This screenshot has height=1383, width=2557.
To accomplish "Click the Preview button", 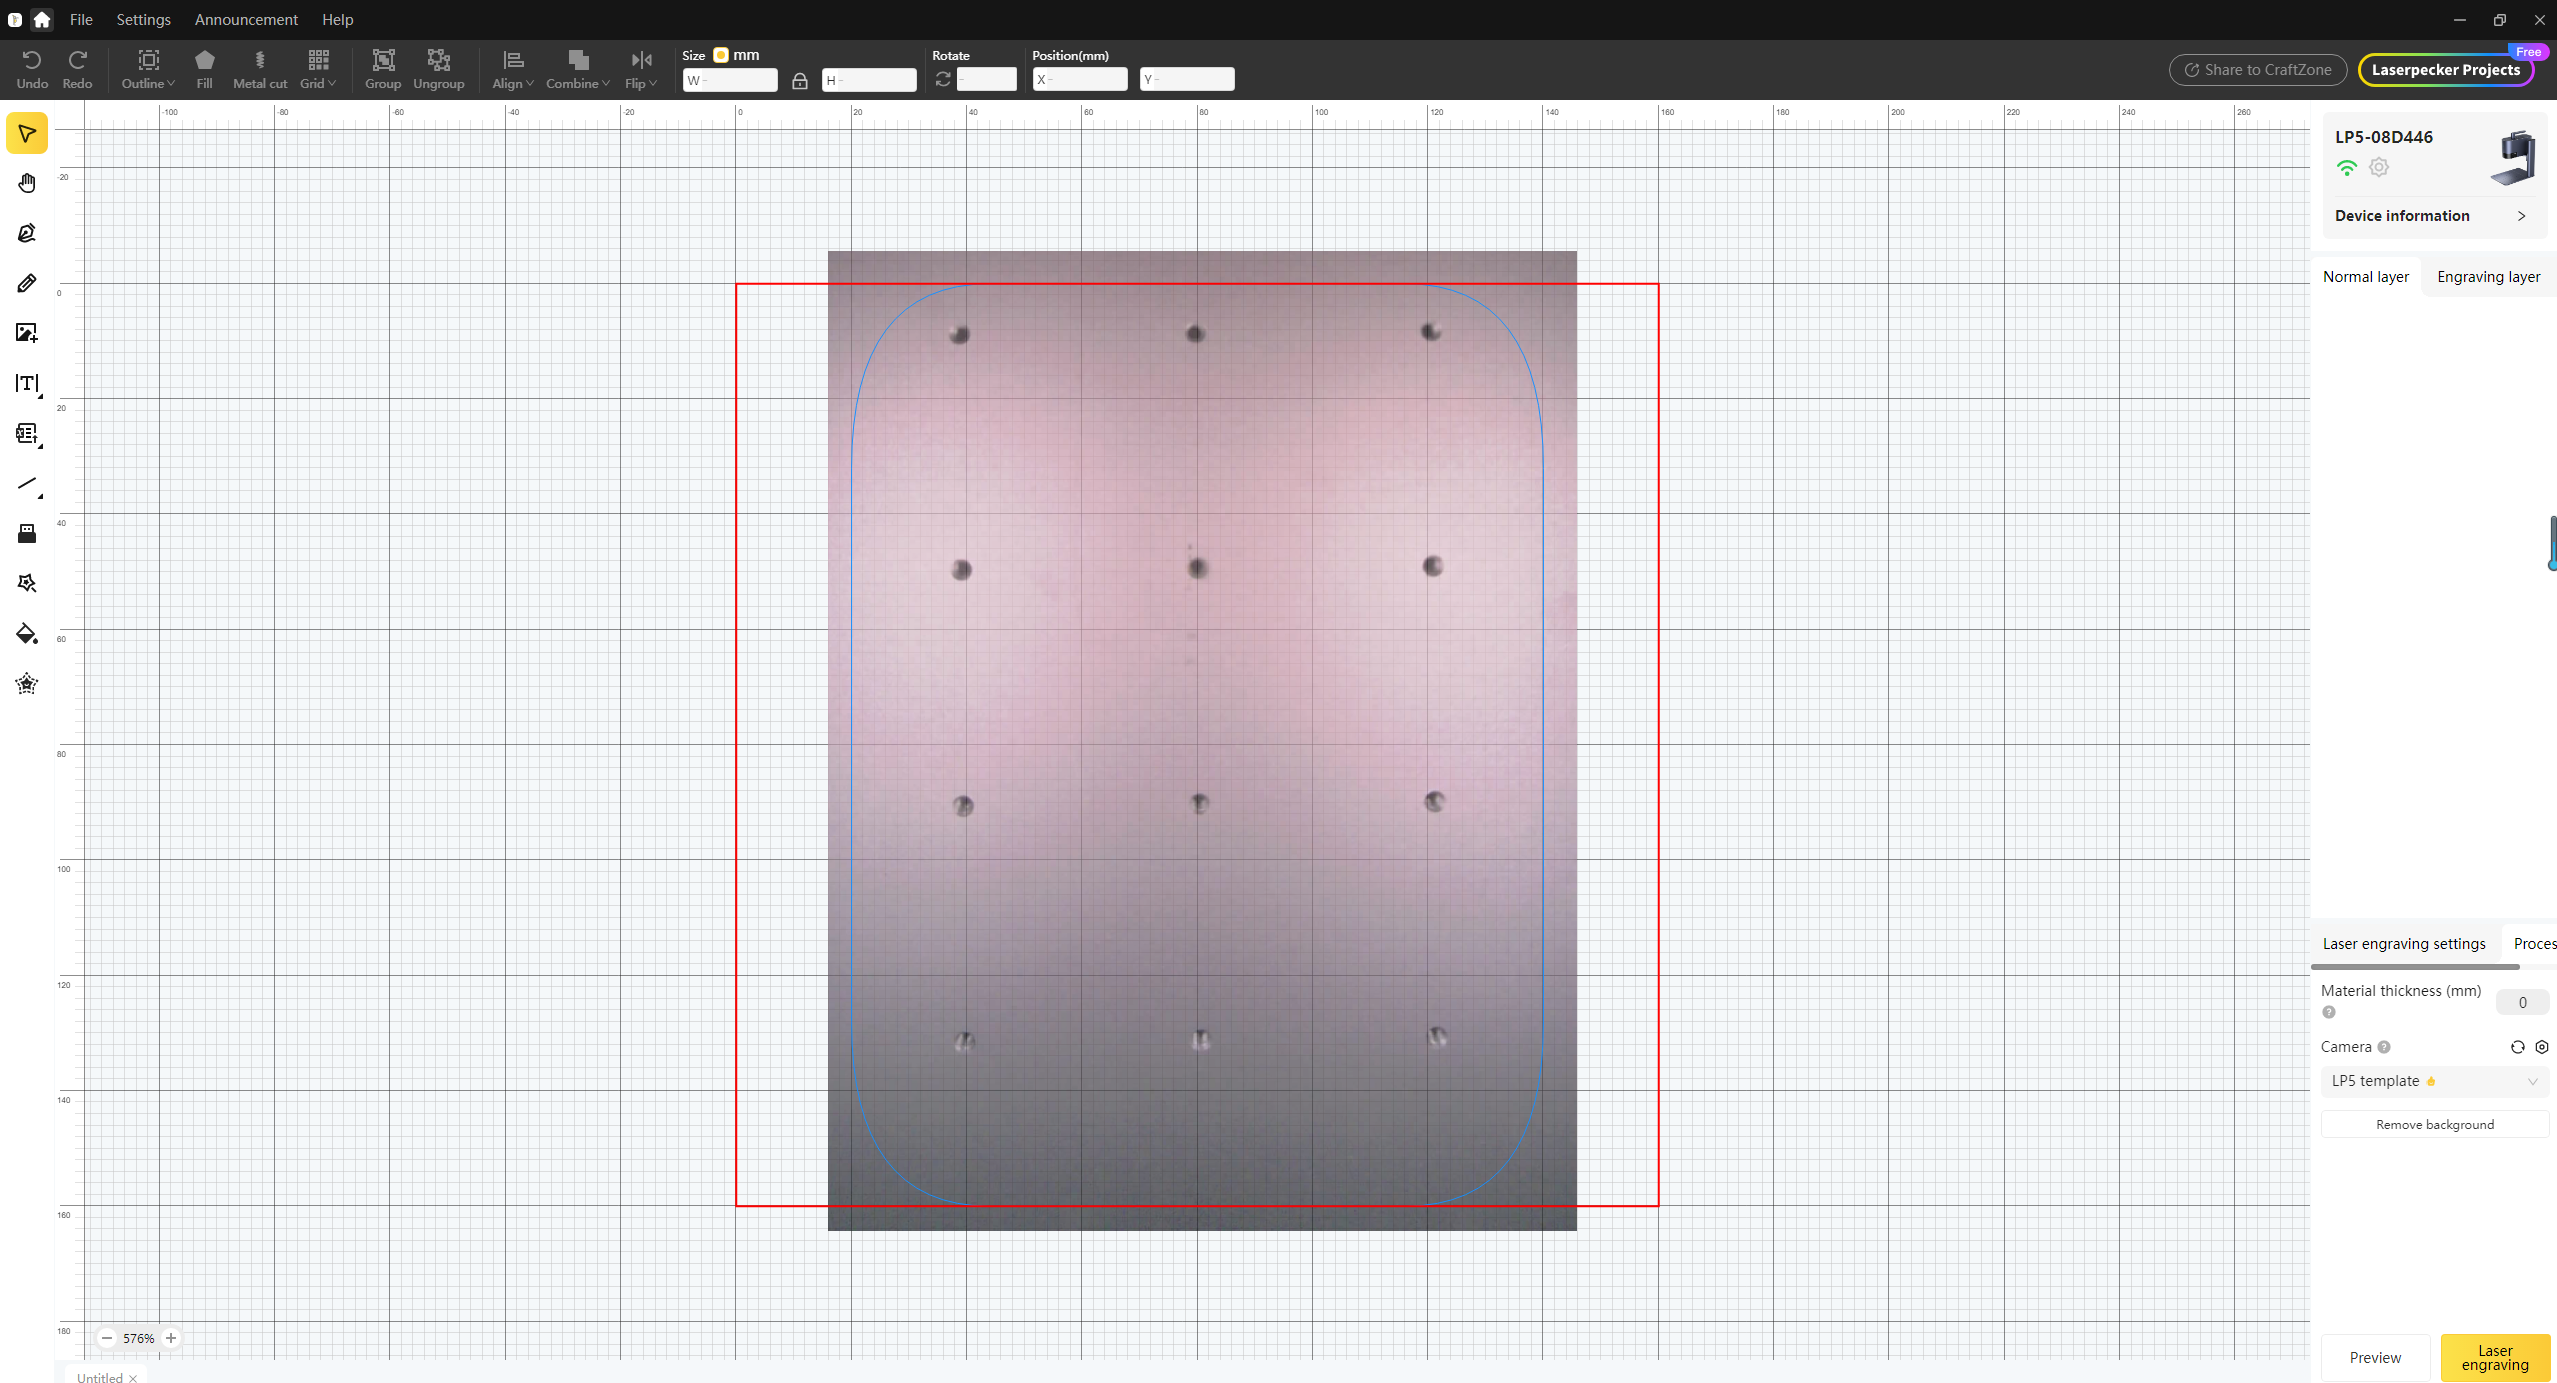I will tap(2374, 1357).
